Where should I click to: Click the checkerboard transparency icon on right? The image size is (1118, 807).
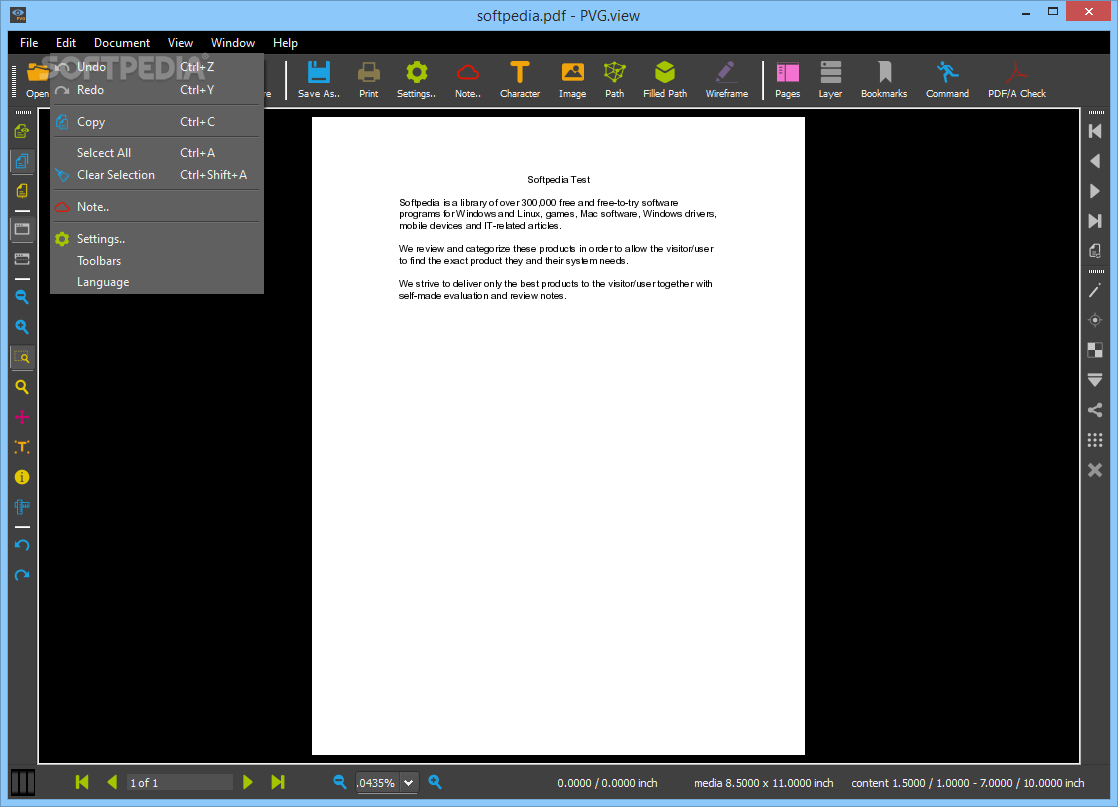tap(1095, 350)
